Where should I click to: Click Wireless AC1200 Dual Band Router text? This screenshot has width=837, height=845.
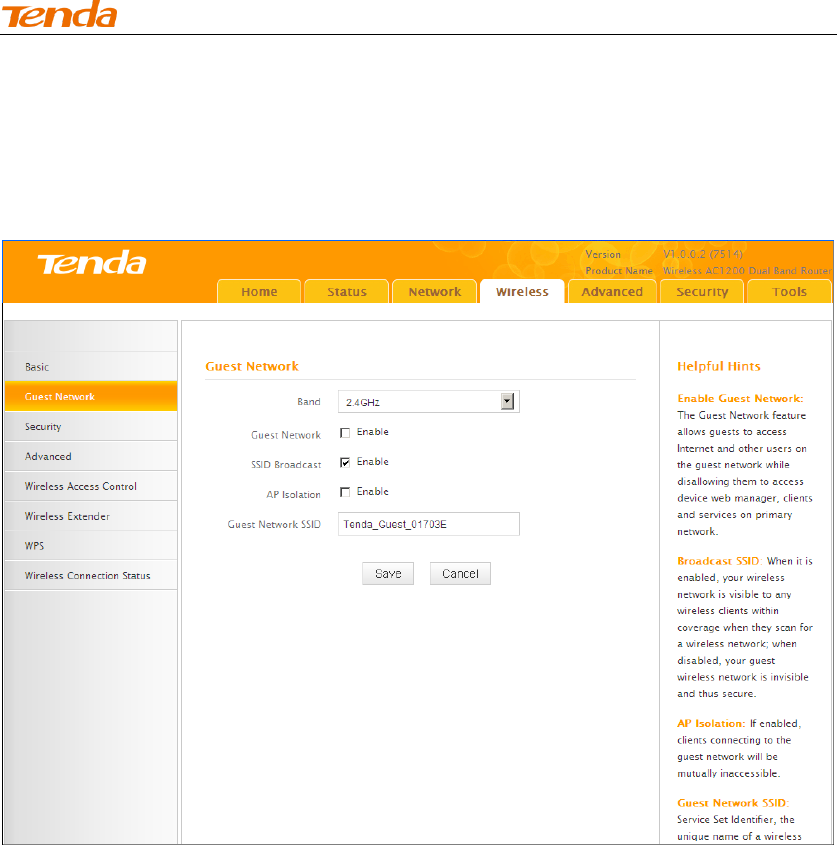pos(747,271)
